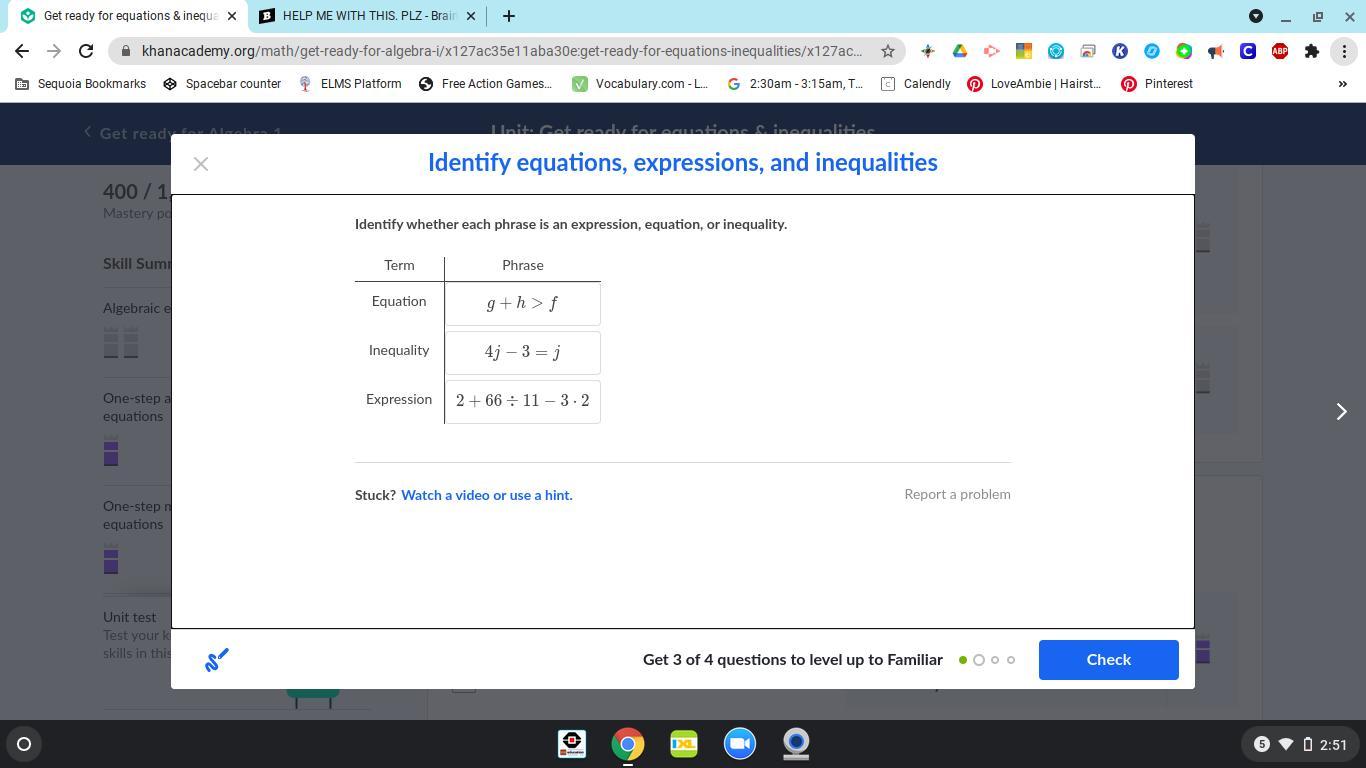
Task: Switch to 'HELP ME WITH THIS' Brainly tab
Action: (366, 16)
